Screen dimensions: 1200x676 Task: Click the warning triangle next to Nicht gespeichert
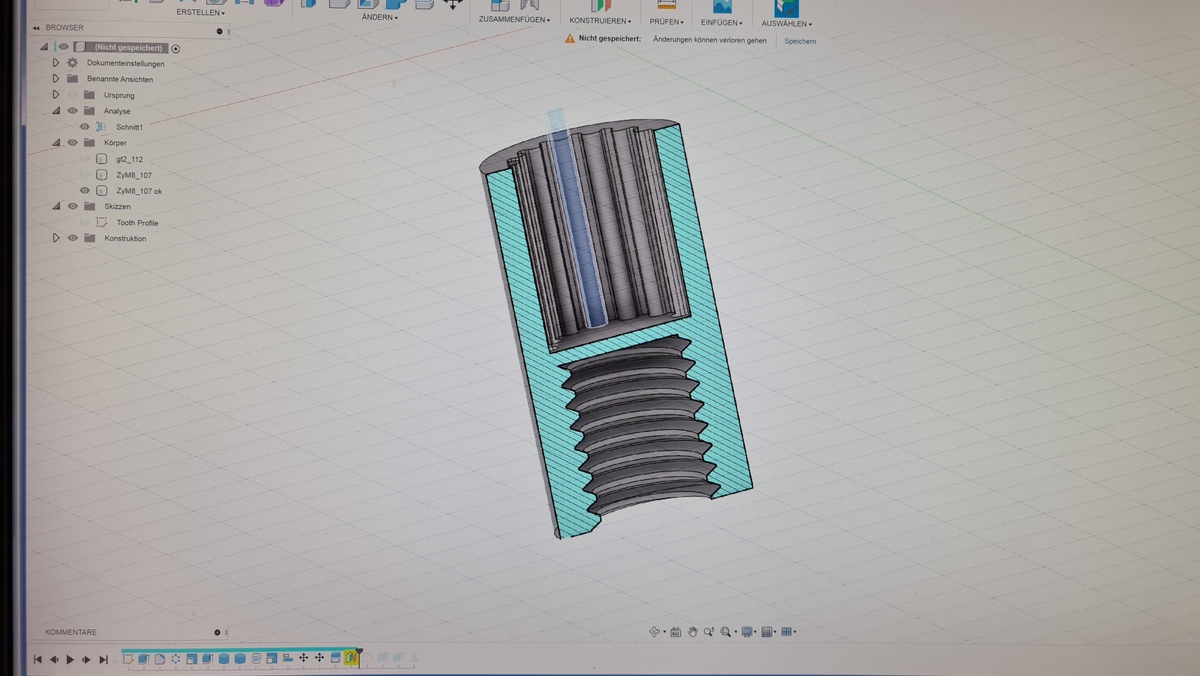569,38
